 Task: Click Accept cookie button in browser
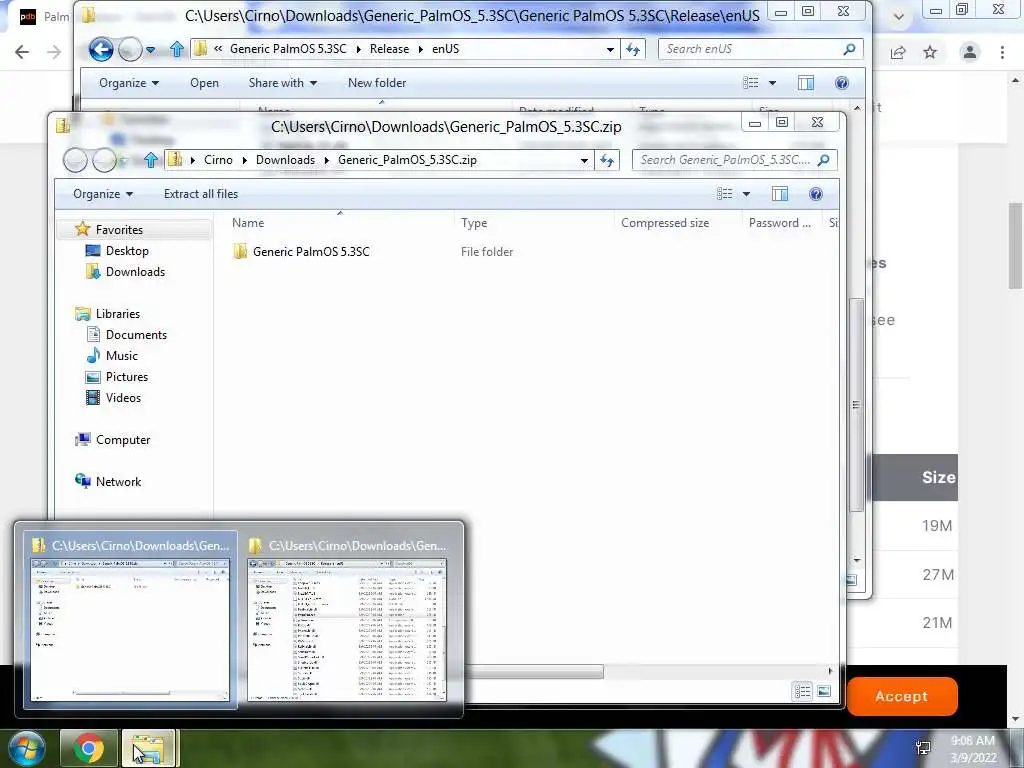[x=902, y=696]
